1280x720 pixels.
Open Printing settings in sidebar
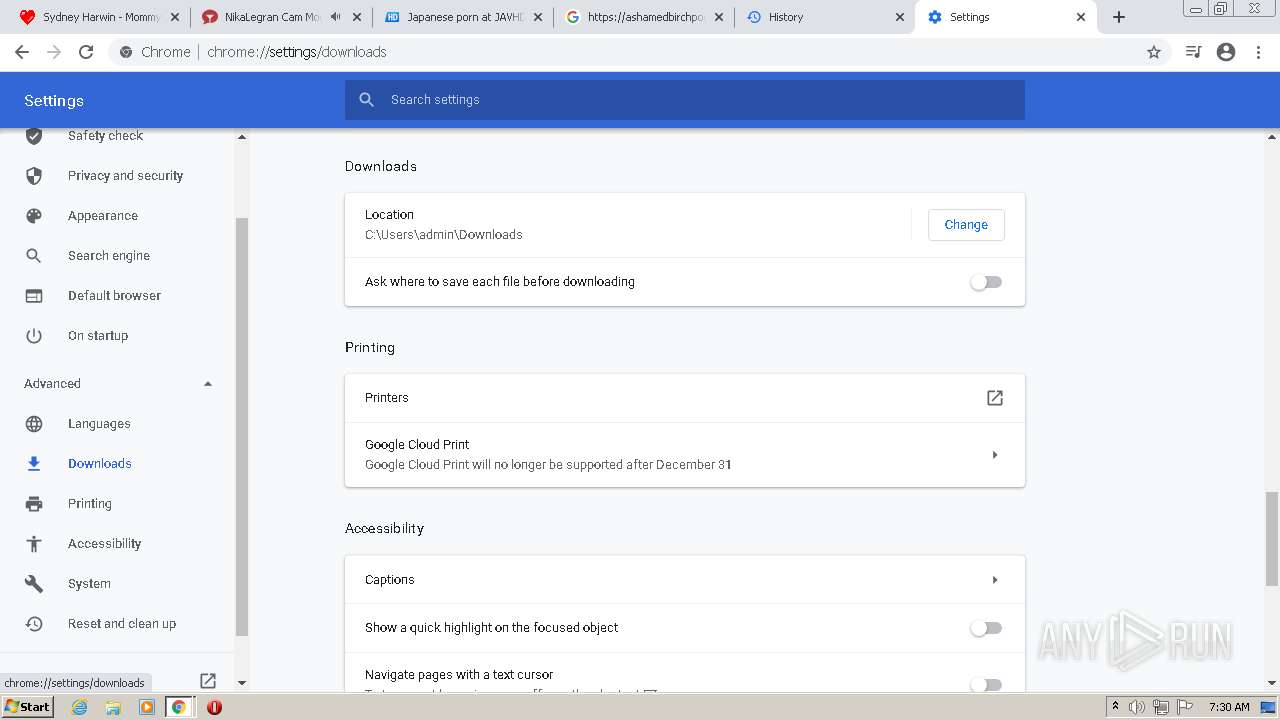point(90,504)
